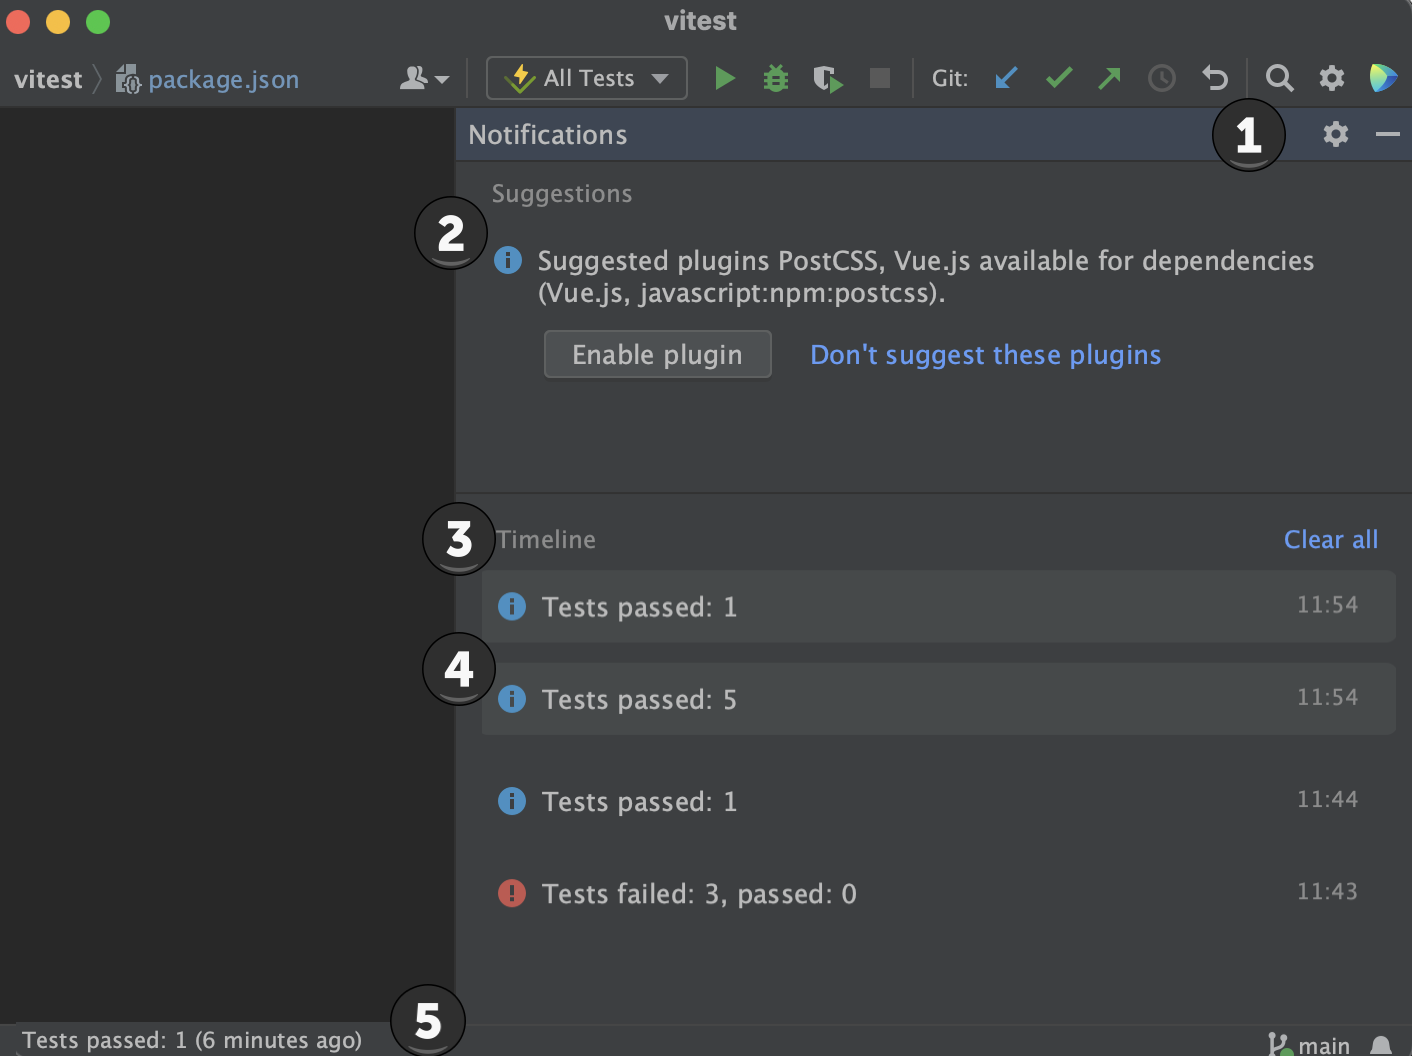Open the IDE settings gear
This screenshot has width=1412, height=1056.
click(1332, 78)
